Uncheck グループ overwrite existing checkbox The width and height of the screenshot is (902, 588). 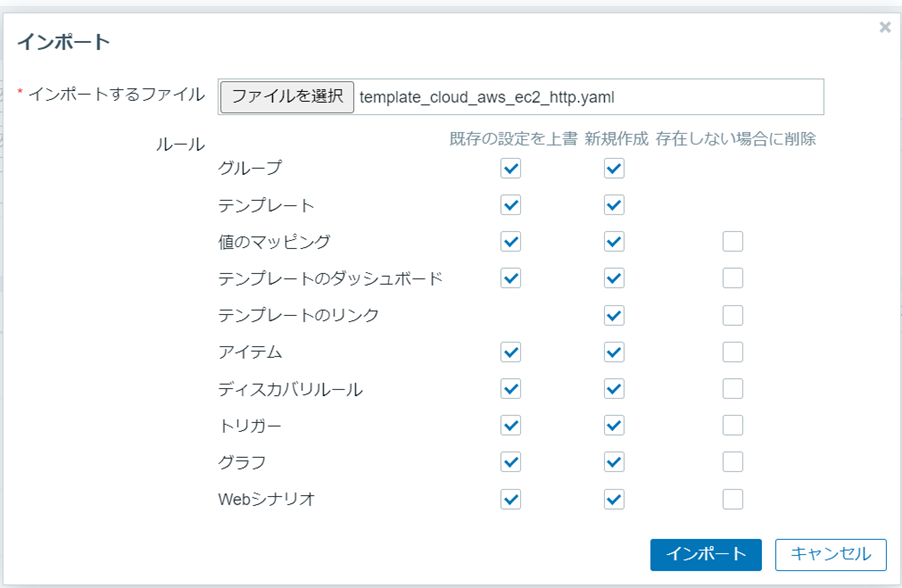(x=511, y=168)
